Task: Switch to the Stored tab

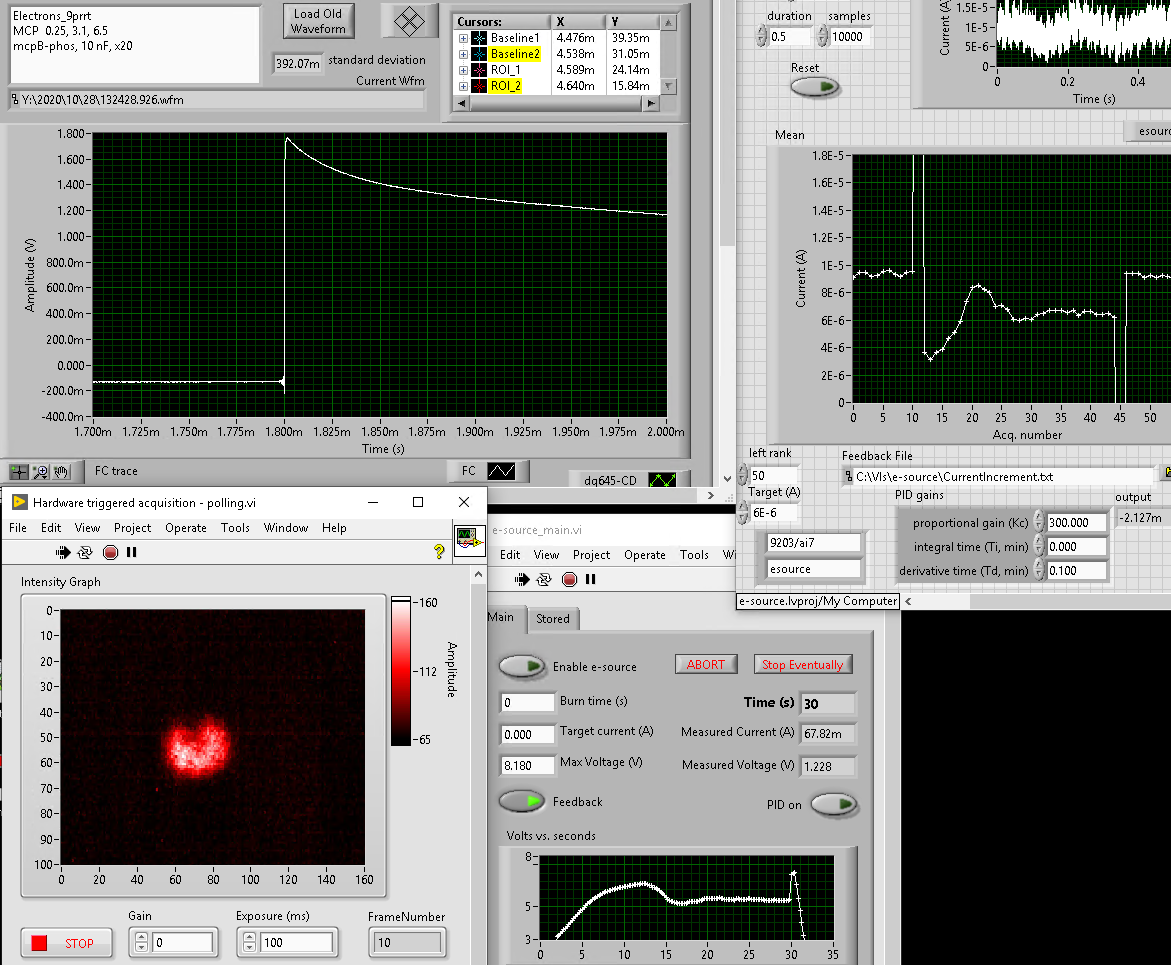Action: (552, 619)
